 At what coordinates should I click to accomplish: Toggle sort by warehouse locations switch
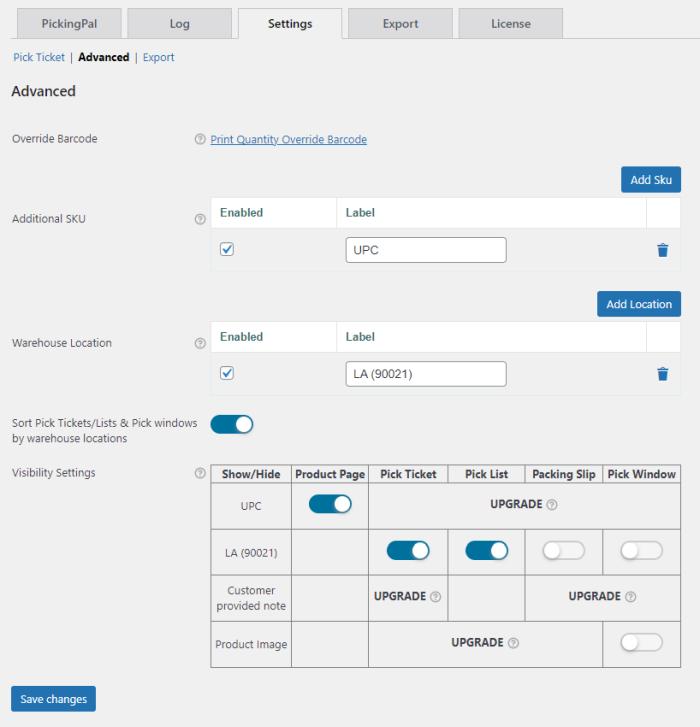pos(232,424)
